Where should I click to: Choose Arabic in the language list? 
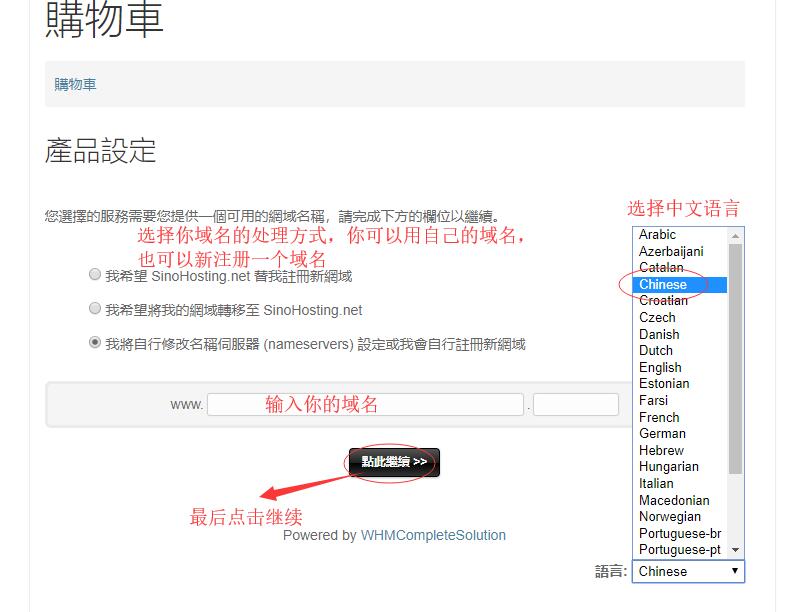click(x=680, y=235)
